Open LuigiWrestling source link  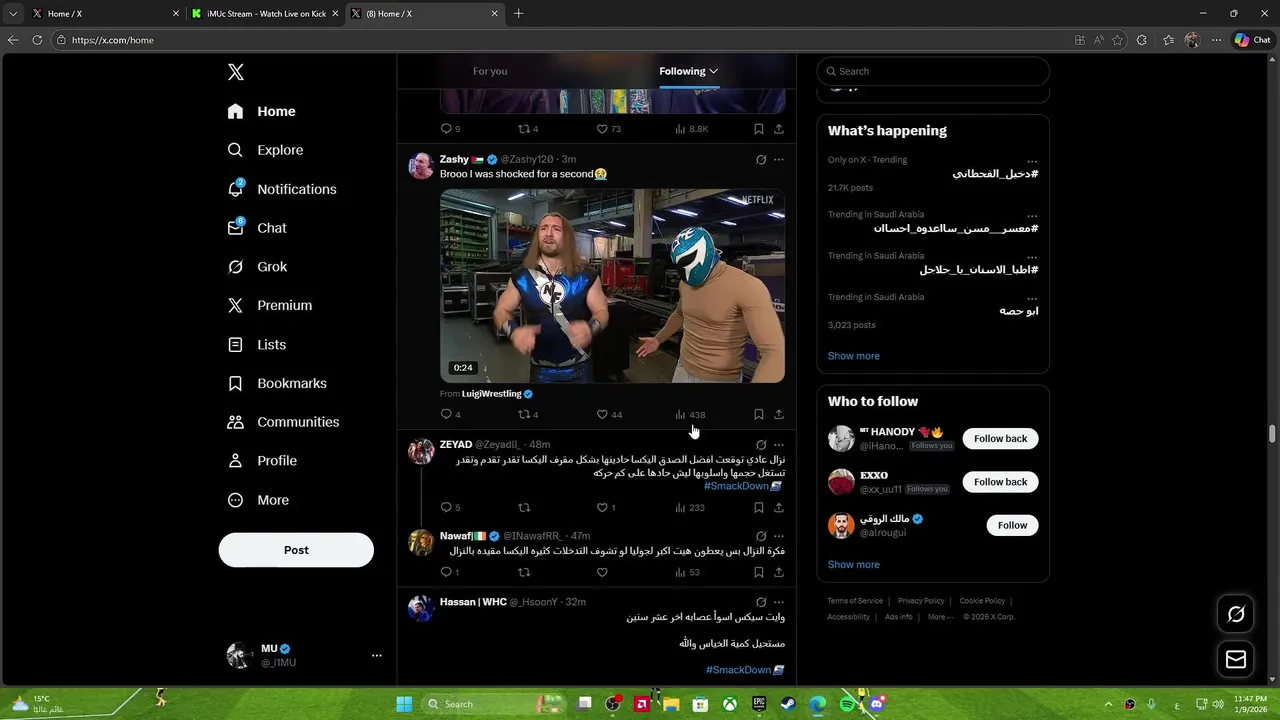(x=491, y=394)
